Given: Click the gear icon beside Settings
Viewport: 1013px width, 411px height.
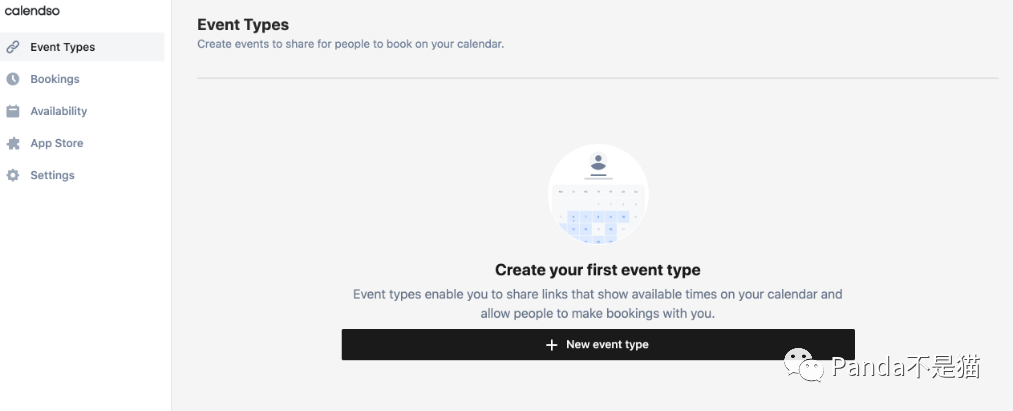Looking at the screenshot, I should click(x=13, y=175).
